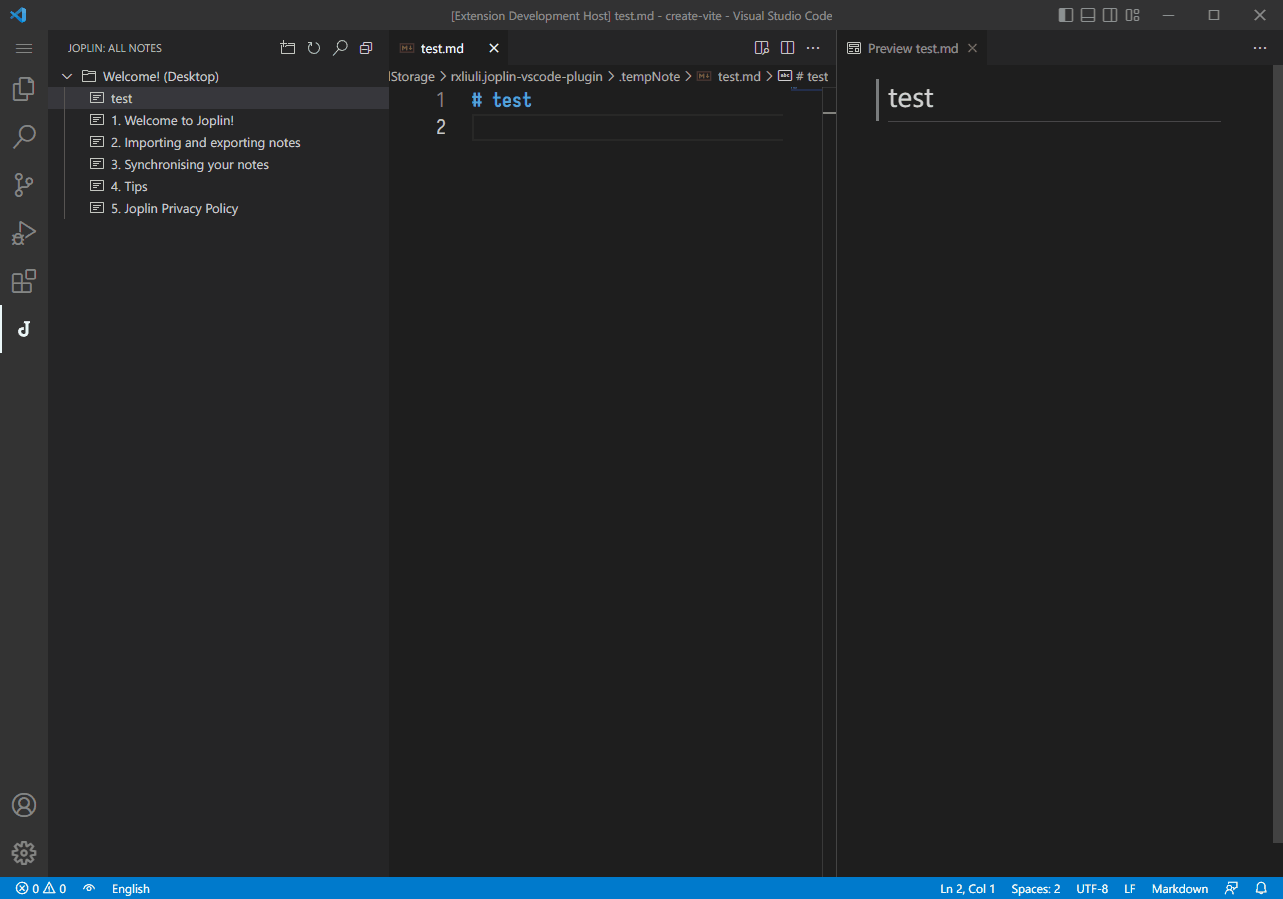Click line number 1 in gutter
This screenshot has width=1283, height=899.
tap(440, 100)
